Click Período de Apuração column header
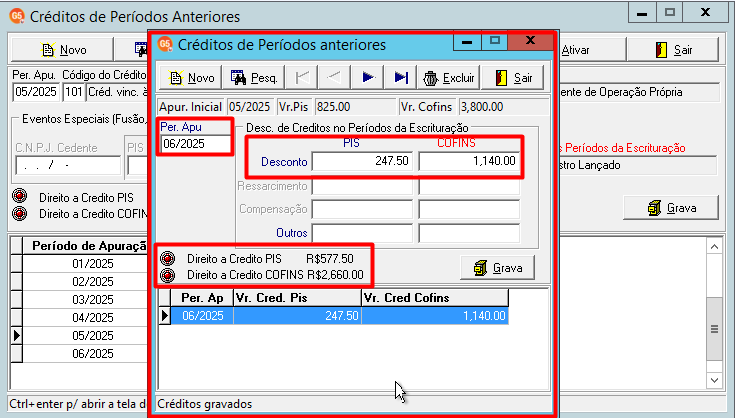Viewport: 735px width, 418px height. pyautogui.click(x=85, y=246)
